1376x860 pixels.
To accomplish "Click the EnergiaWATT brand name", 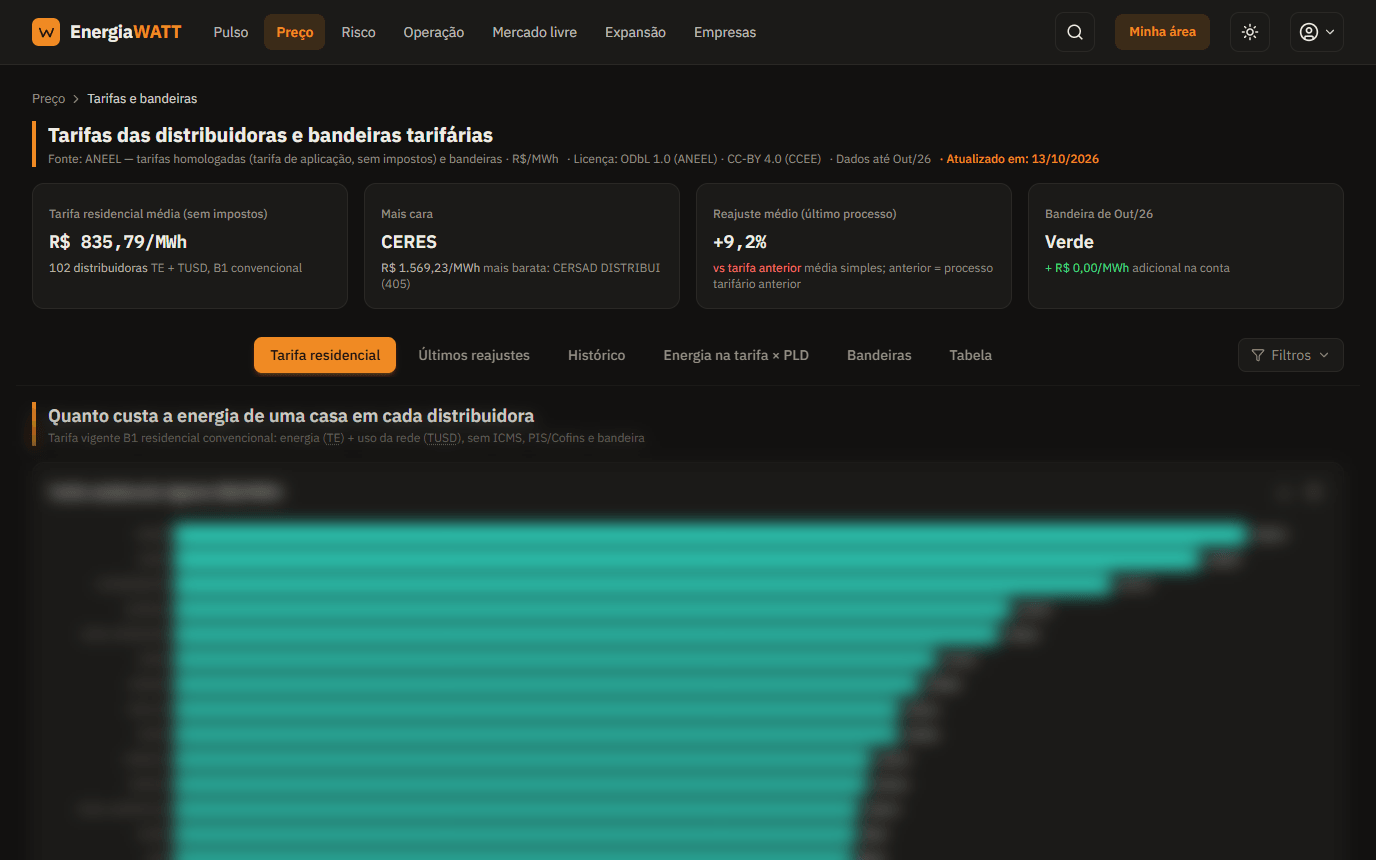I will click(x=126, y=32).
